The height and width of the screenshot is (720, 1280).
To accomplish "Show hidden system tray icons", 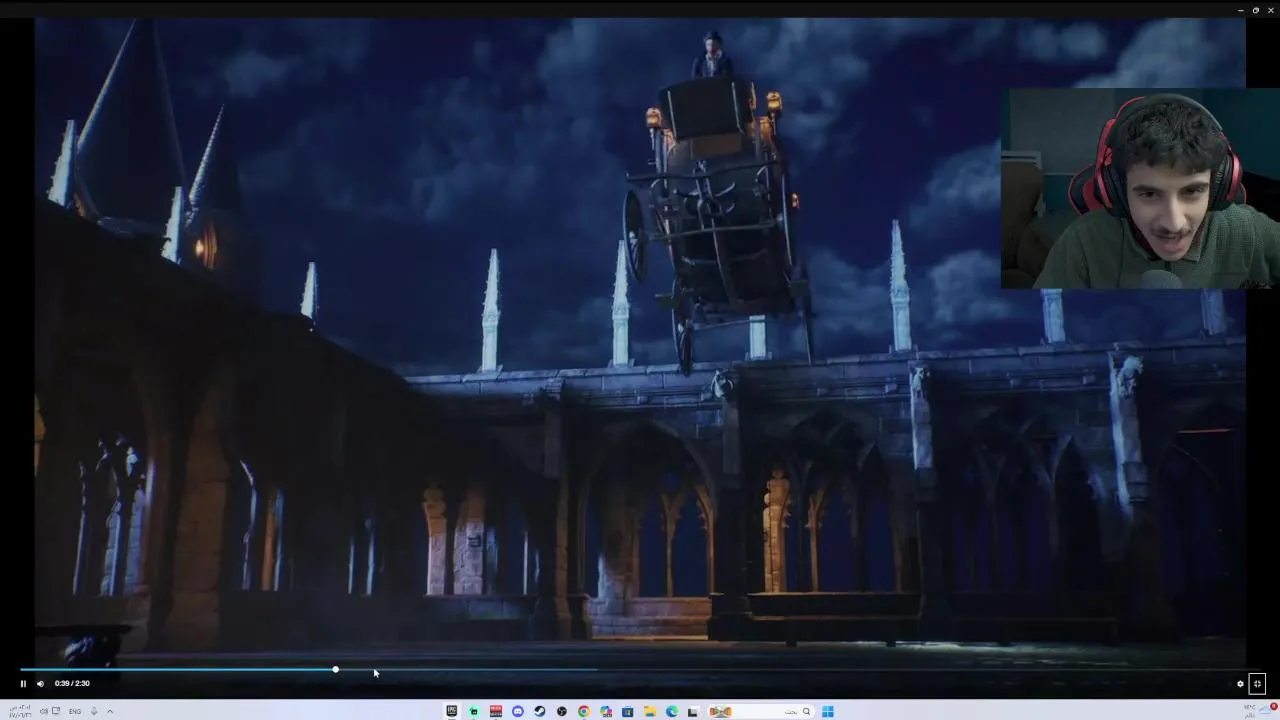I will pyautogui.click(x=110, y=711).
